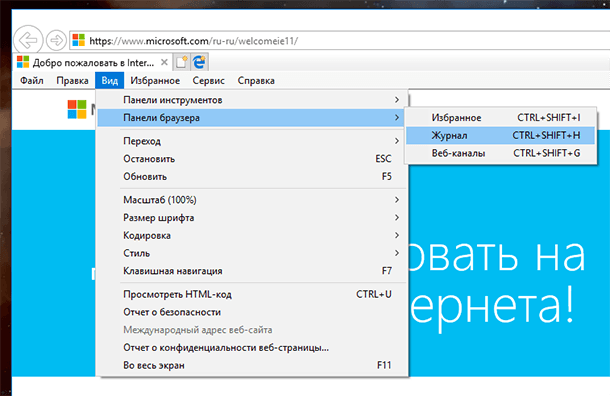Viewport: 610px width, 396px height.
Task: Click the Edge browser icon next to the tabs
Action: pos(200,62)
